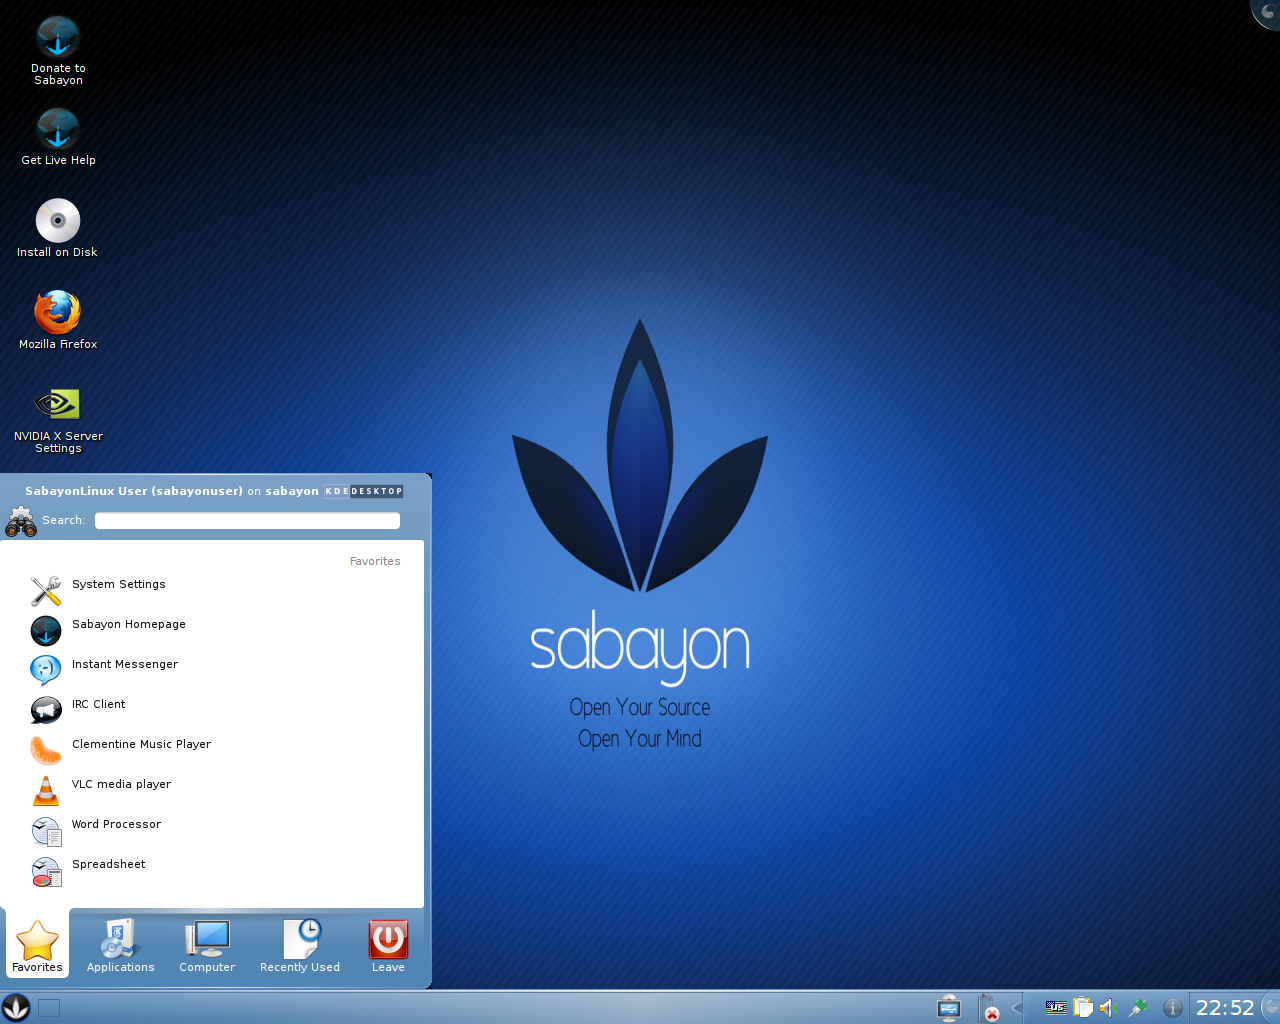Image resolution: width=1280 pixels, height=1024 pixels.
Task: Switch to the Recently Used tab
Action: [300, 946]
